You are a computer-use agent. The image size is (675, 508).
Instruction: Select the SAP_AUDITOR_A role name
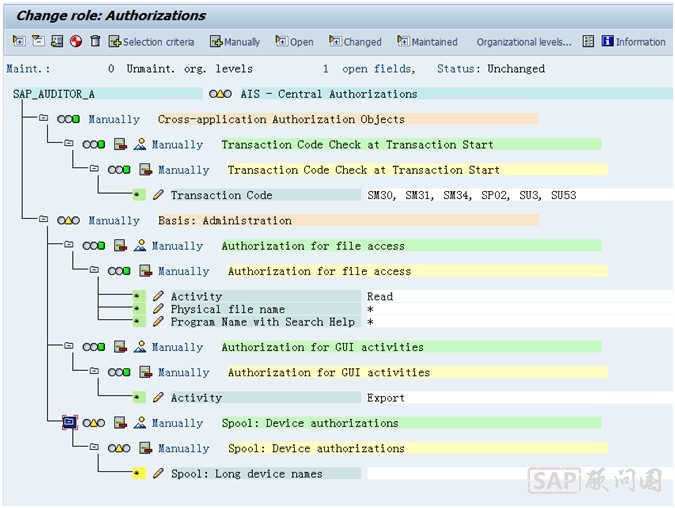point(54,94)
